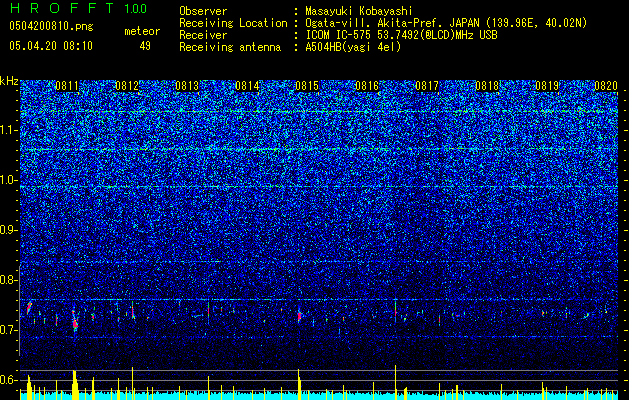Click the large red echo at 0811

click(75, 321)
